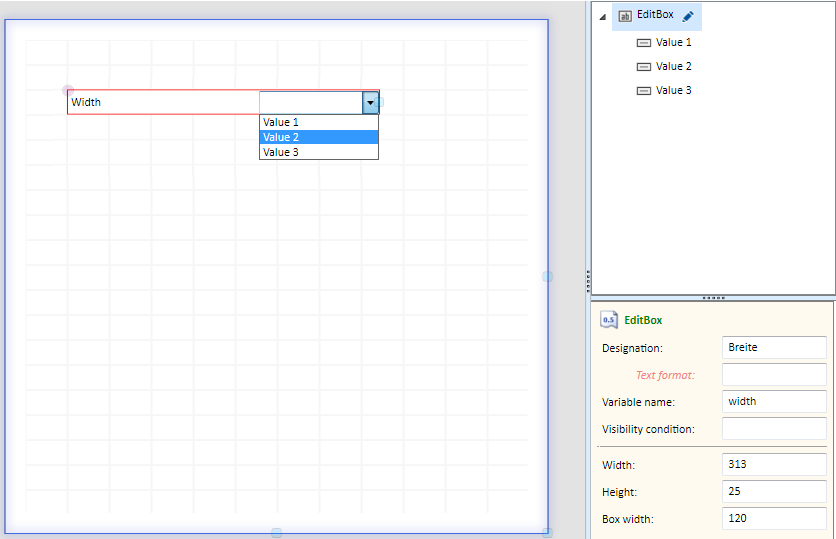836x539 pixels.
Task: Click the Box width field showing 120
Action: (773, 518)
